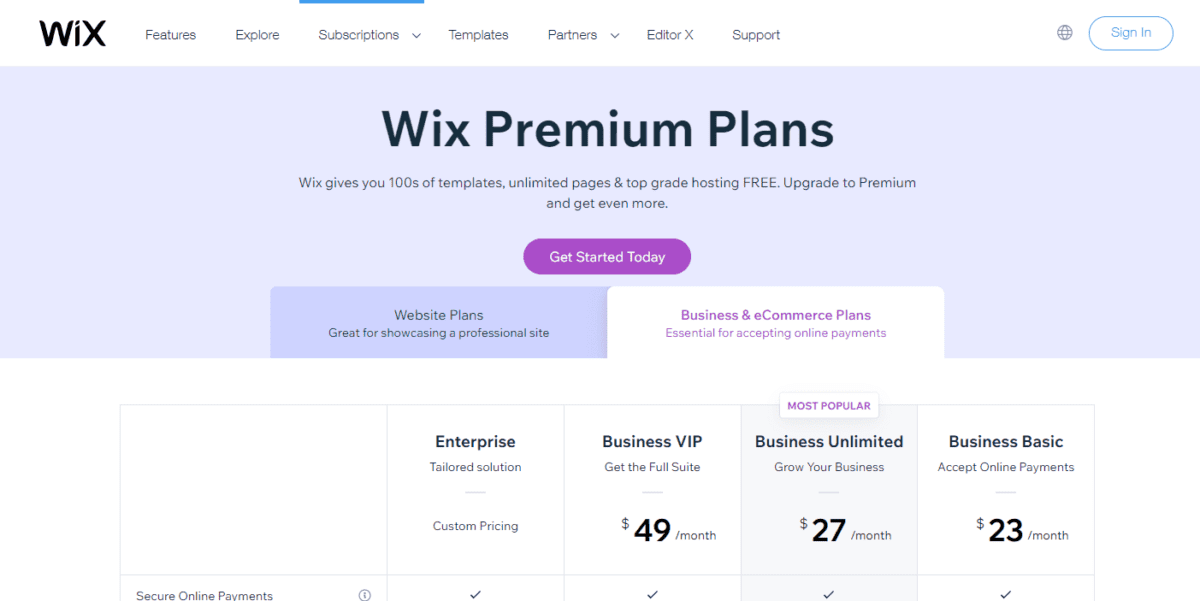Screen dimensions: 1200x601
Task: Navigate to the Support section
Action: click(755, 34)
